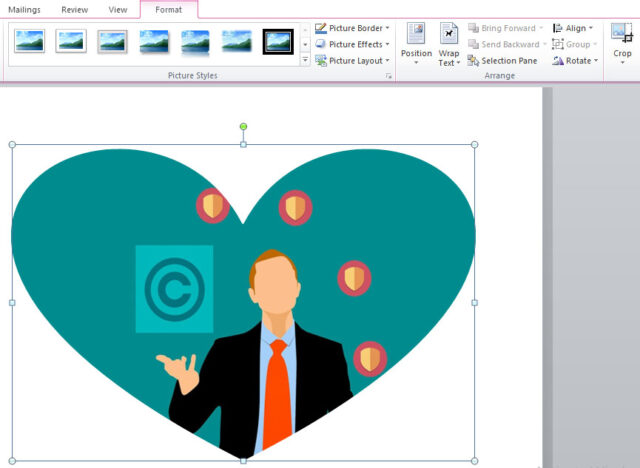Open the Align dropdown arrow
640x468 pixels.
click(591, 28)
